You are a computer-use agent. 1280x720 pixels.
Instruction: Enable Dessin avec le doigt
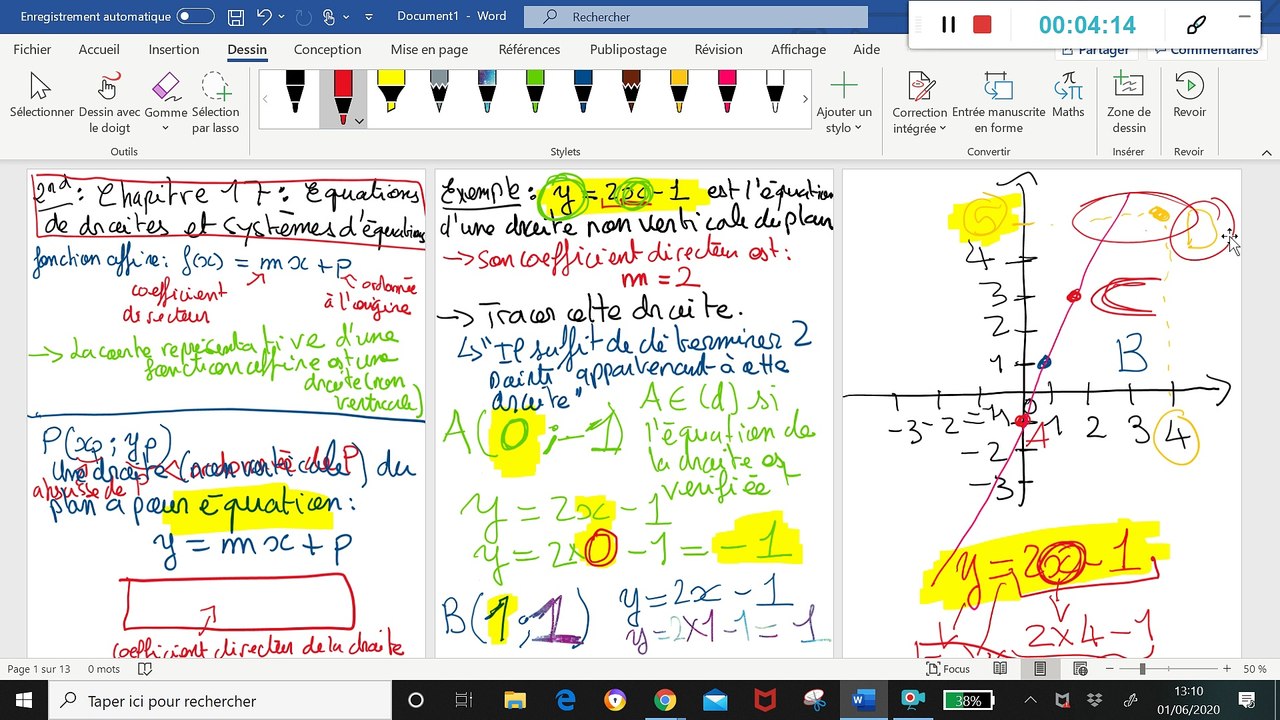109,101
